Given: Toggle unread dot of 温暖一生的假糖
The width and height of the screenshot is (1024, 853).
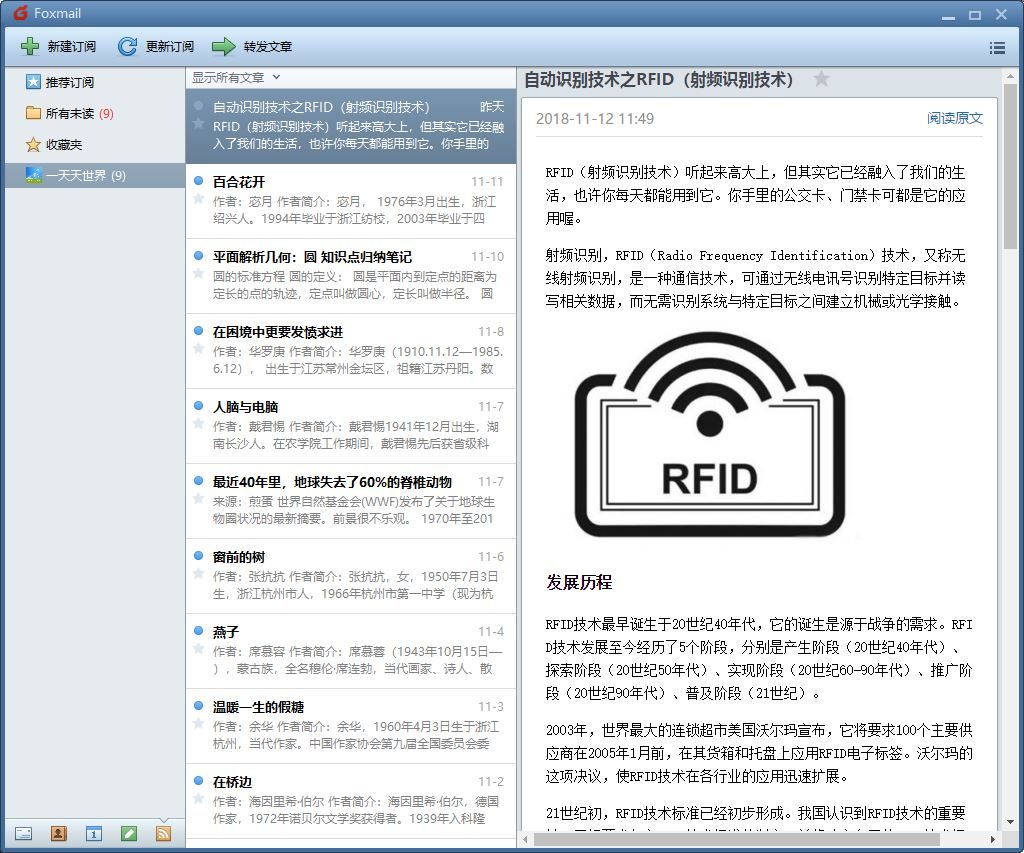Looking at the screenshot, I should [199, 705].
